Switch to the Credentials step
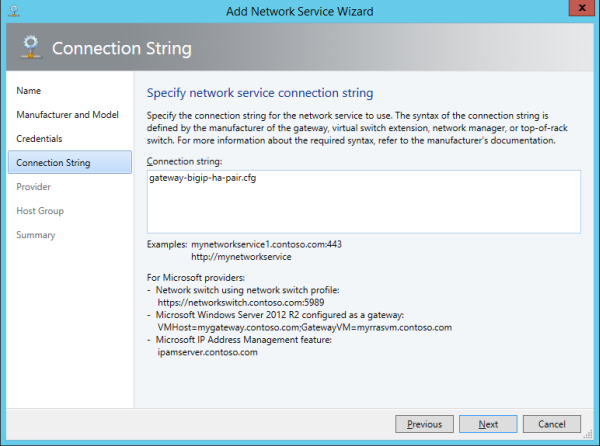Screen dimensions: 600x446 click(39, 139)
